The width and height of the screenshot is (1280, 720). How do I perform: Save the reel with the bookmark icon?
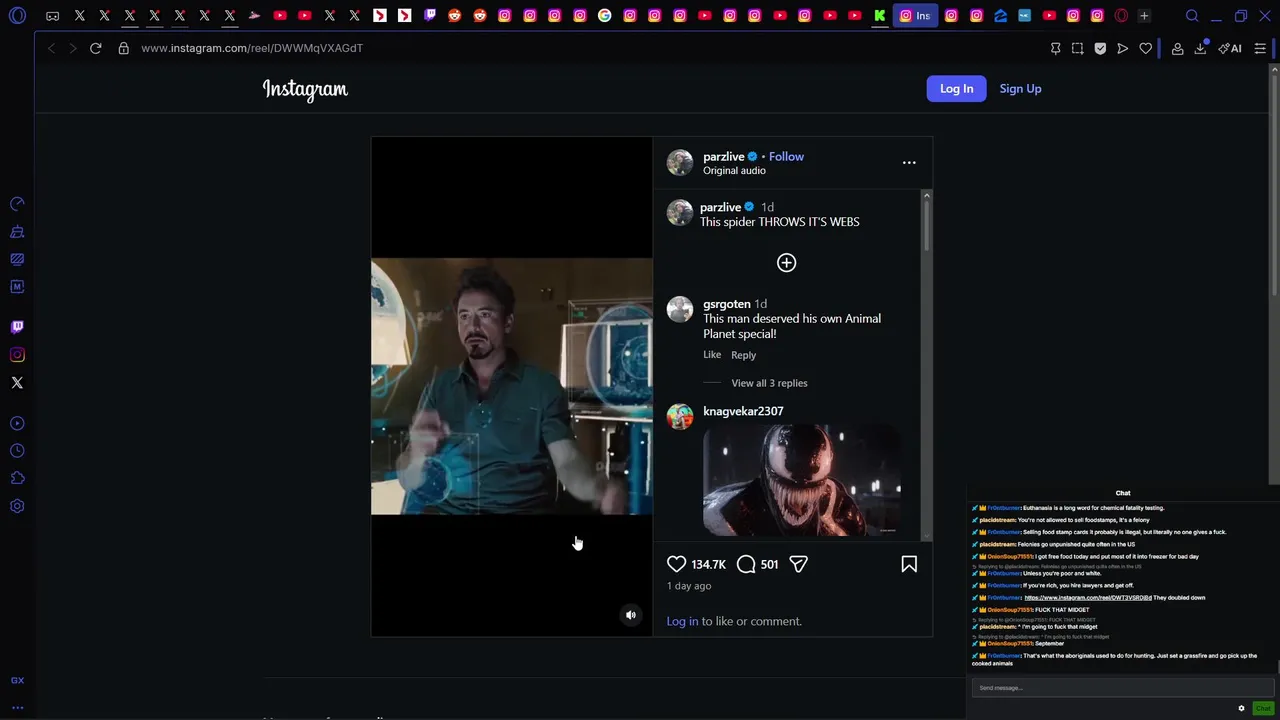click(x=909, y=564)
